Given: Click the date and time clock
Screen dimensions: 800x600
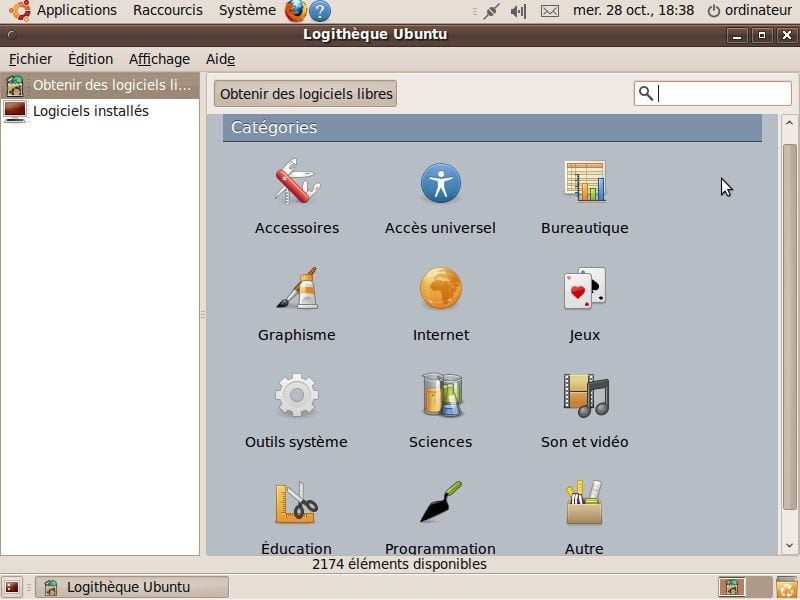Looking at the screenshot, I should tap(633, 10).
